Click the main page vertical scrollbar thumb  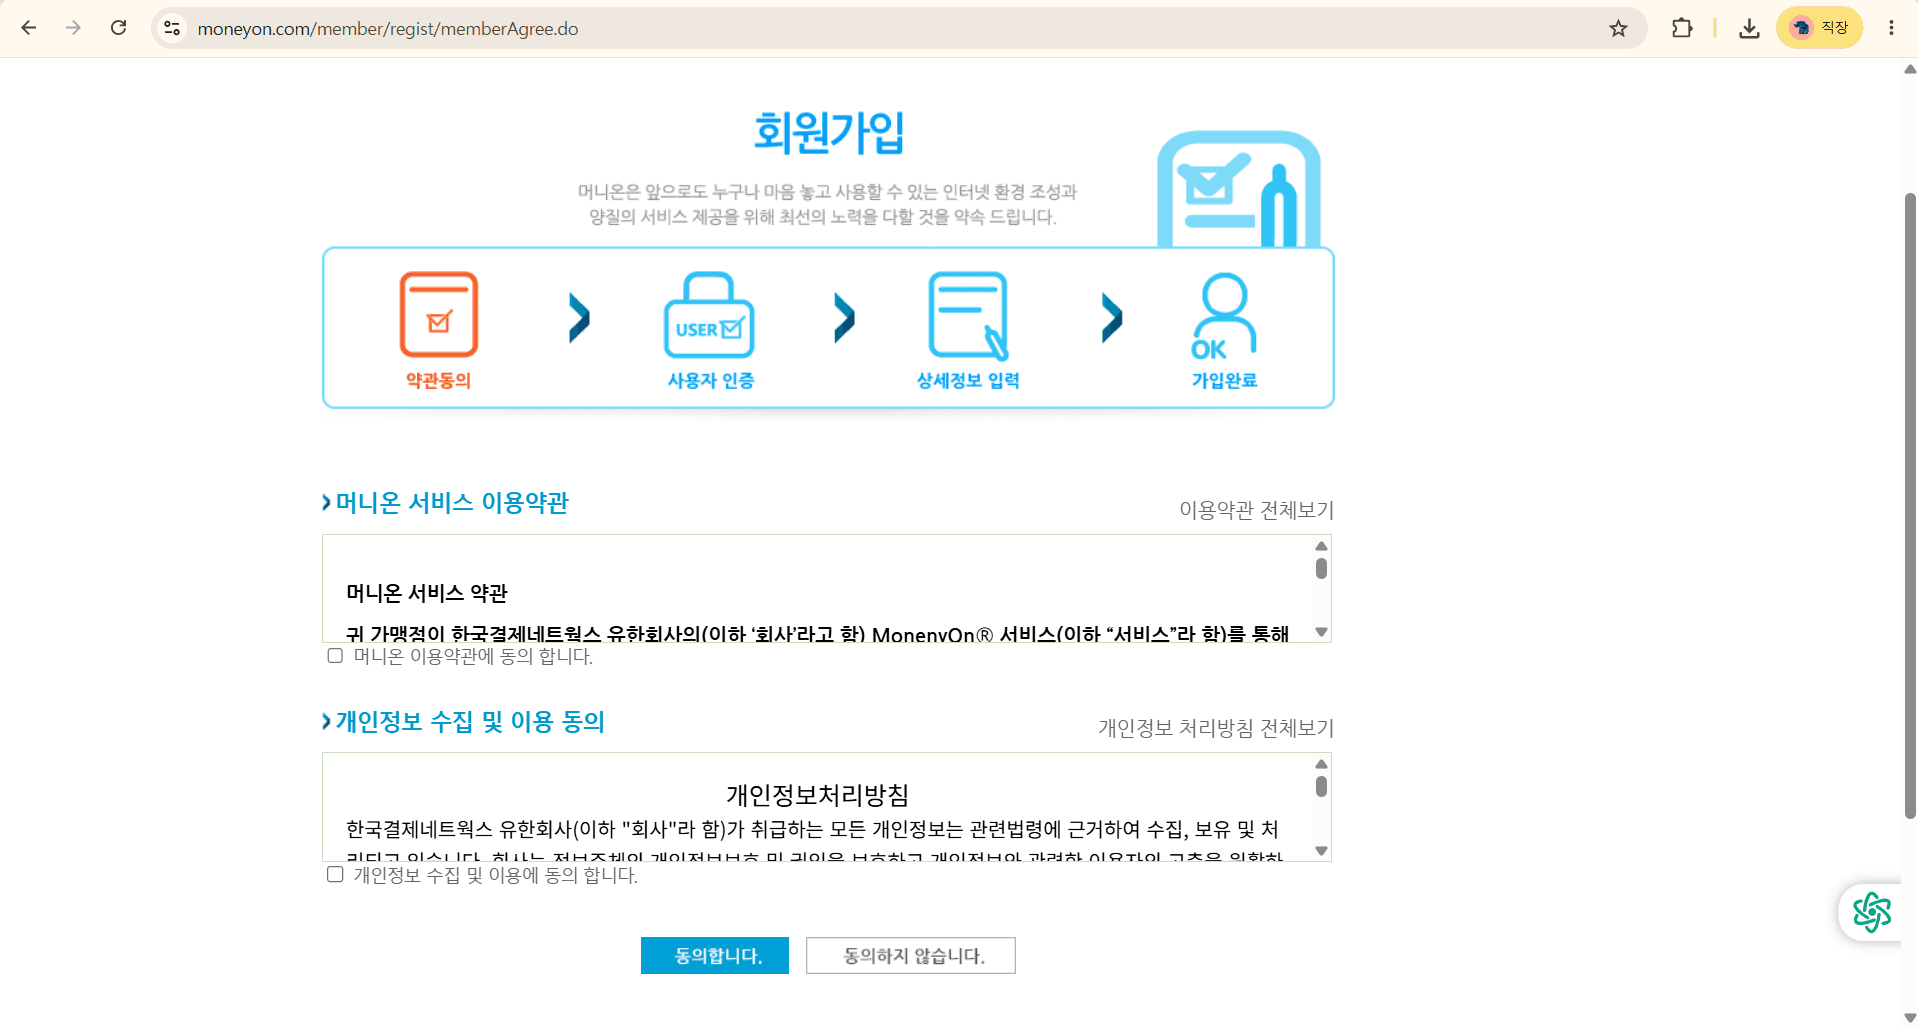pos(1910,505)
